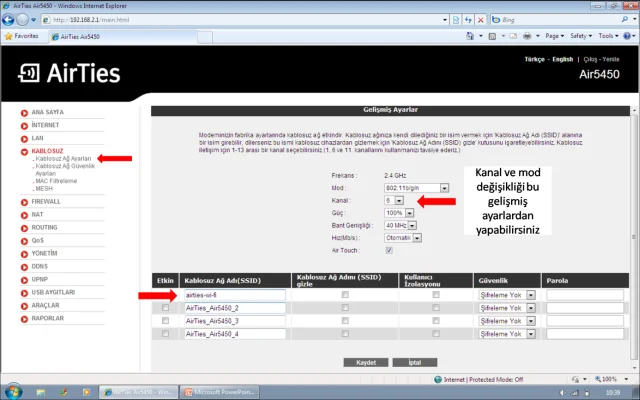Click the red bullet icon beside RAPORLAR
Image resolution: width=640 pixels, height=400 pixels.
(x=24, y=319)
